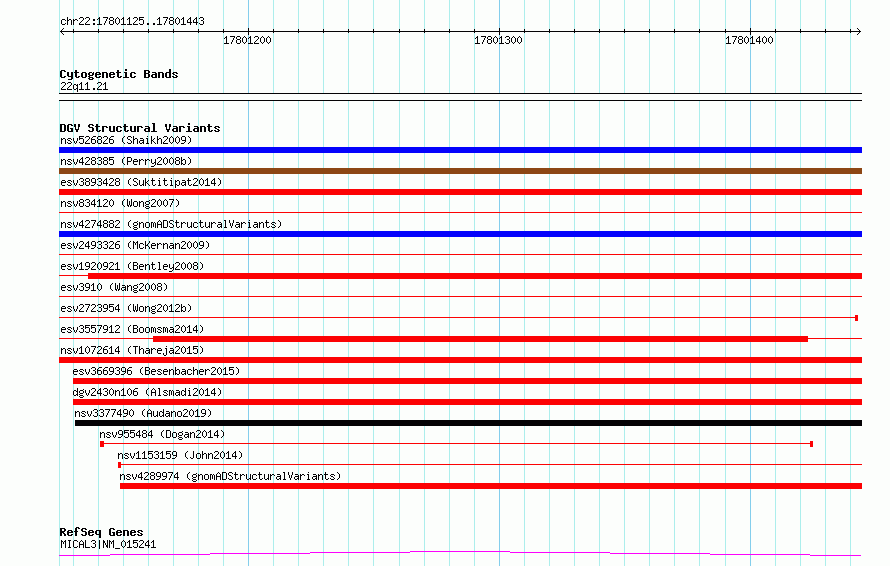Click the nsv955484 right end marker
This screenshot has height=566, width=890.
812,444
